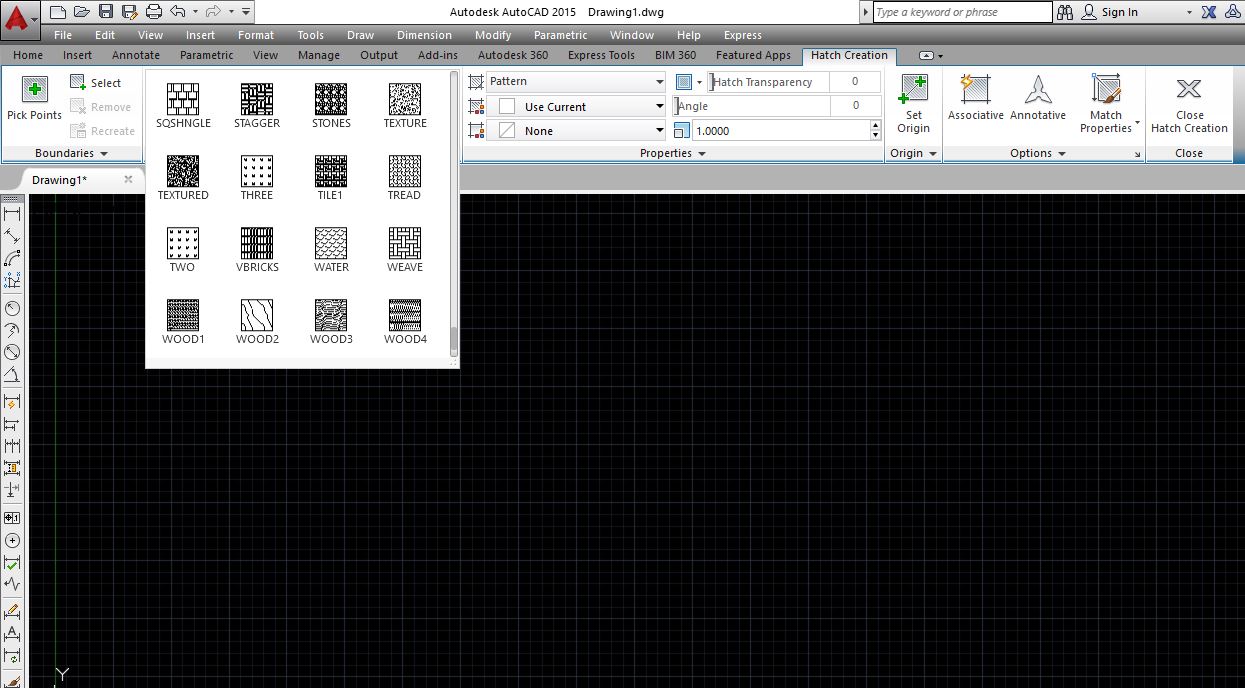Select the WOOD4 hatch pattern
This screenshot has width=1245, height=688.
click(x=405, y=321)
